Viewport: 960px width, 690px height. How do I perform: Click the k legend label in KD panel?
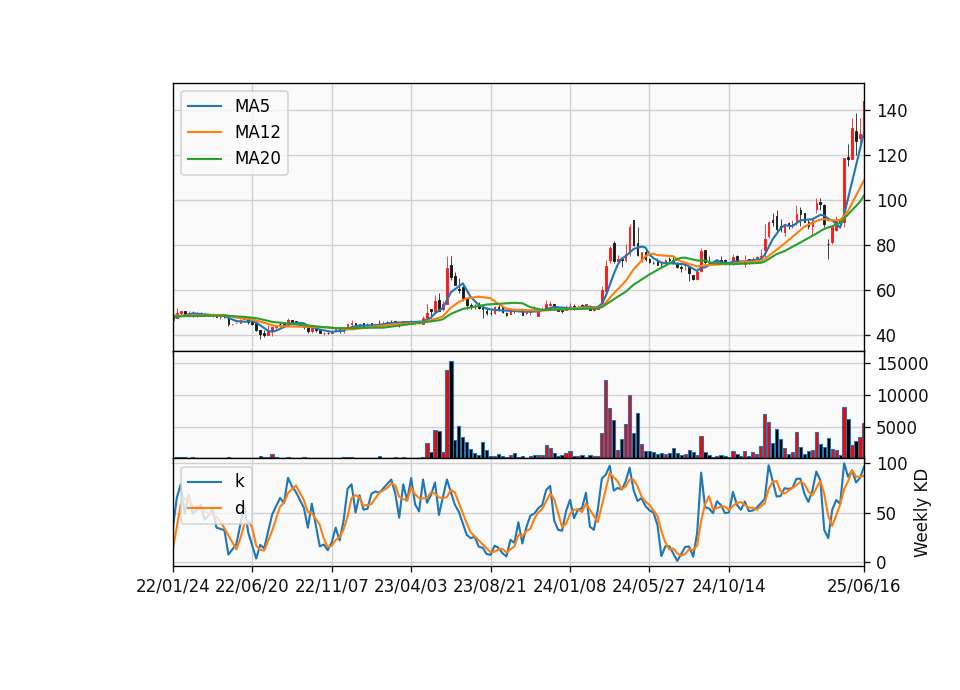coord(239,481)
